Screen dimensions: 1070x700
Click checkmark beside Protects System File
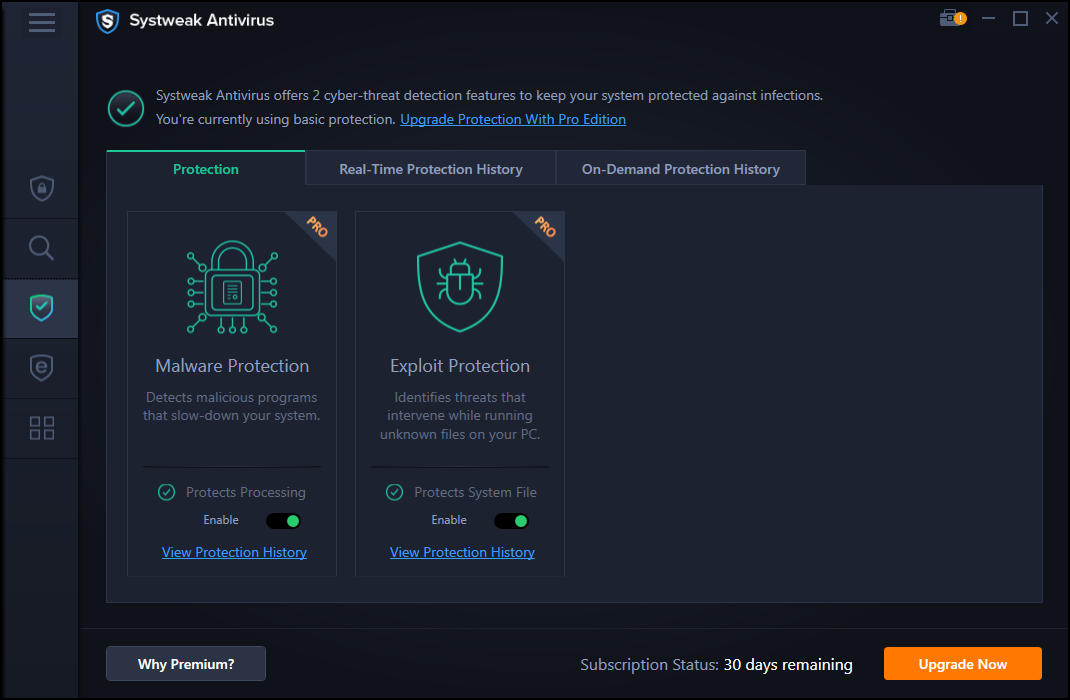pos(394,492)
